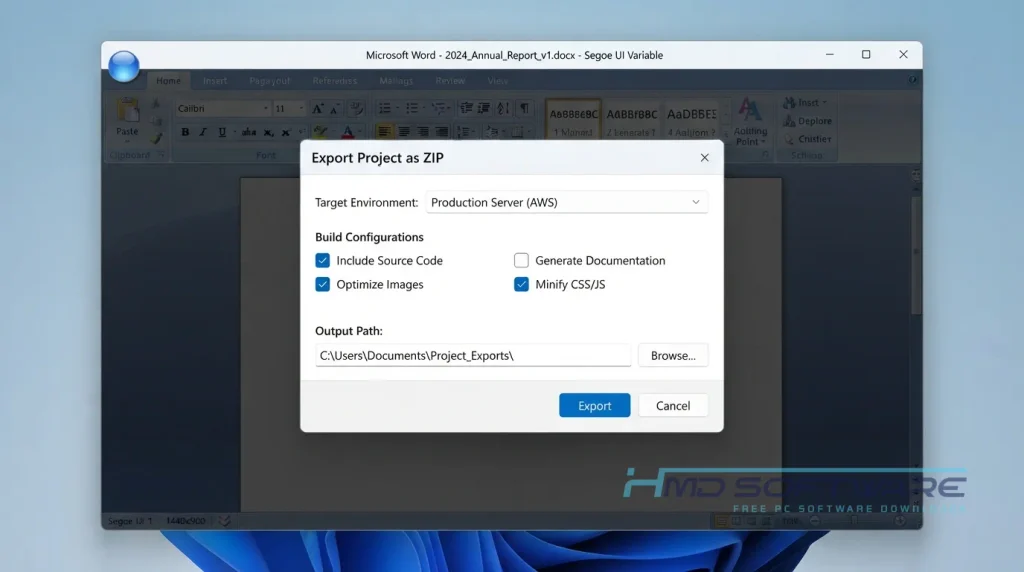Screen dimensions: 1024x572
Task: Open the Review ribbon tab
Action: (x=450, y=80)
